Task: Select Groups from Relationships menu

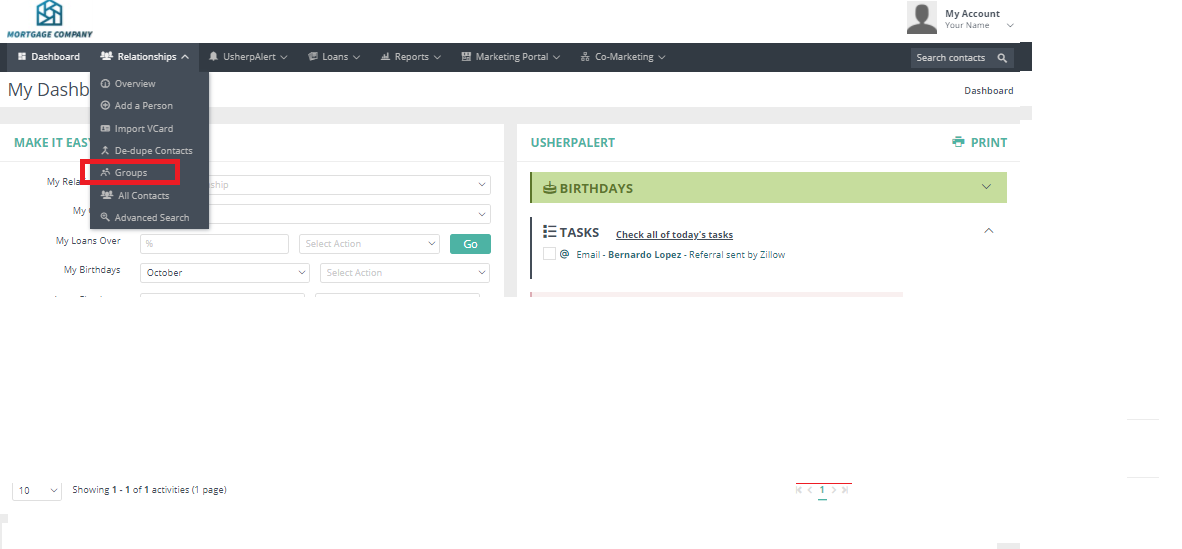Action: pos(131,173)
